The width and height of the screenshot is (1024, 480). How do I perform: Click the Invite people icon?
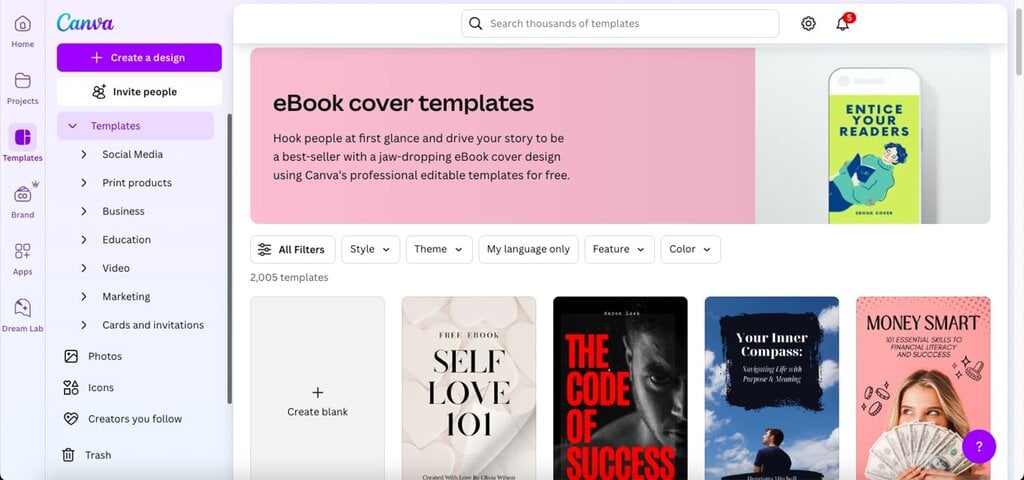pyautogui.click(x=99, y=91)
